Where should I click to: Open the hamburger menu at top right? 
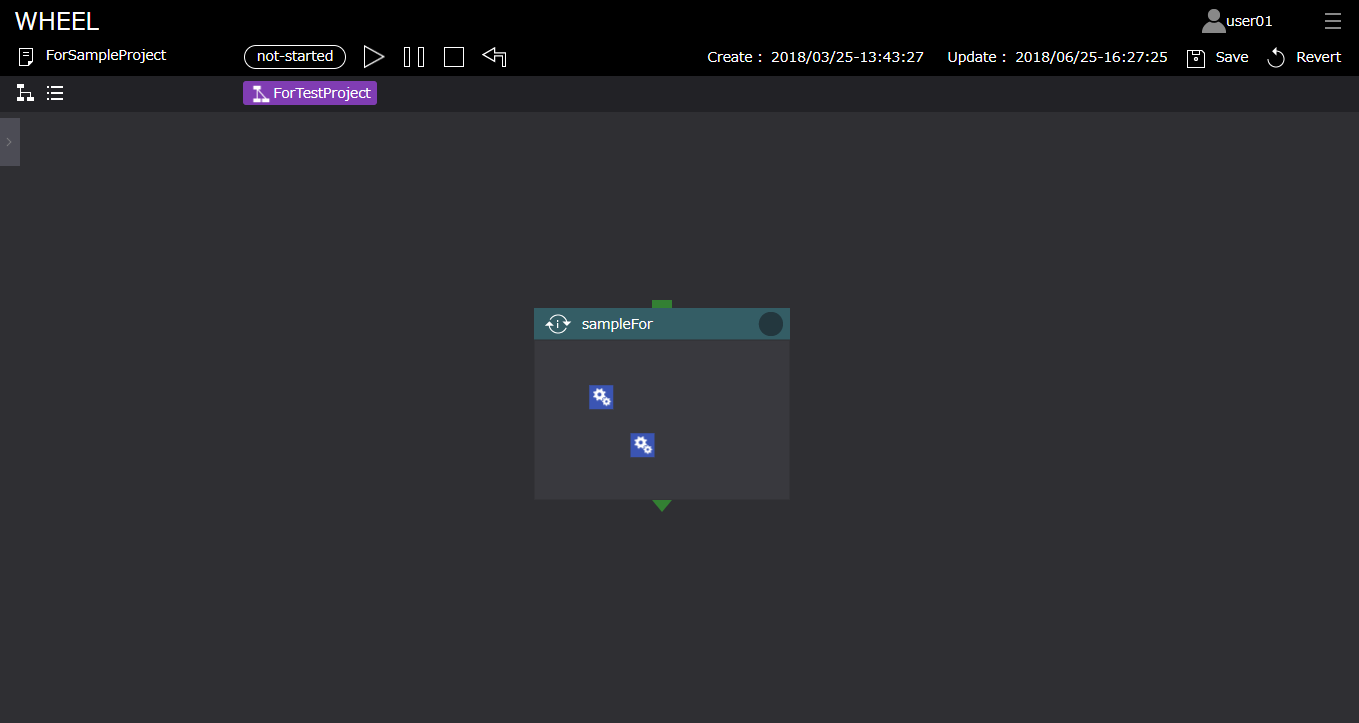tap(1332, 21)
